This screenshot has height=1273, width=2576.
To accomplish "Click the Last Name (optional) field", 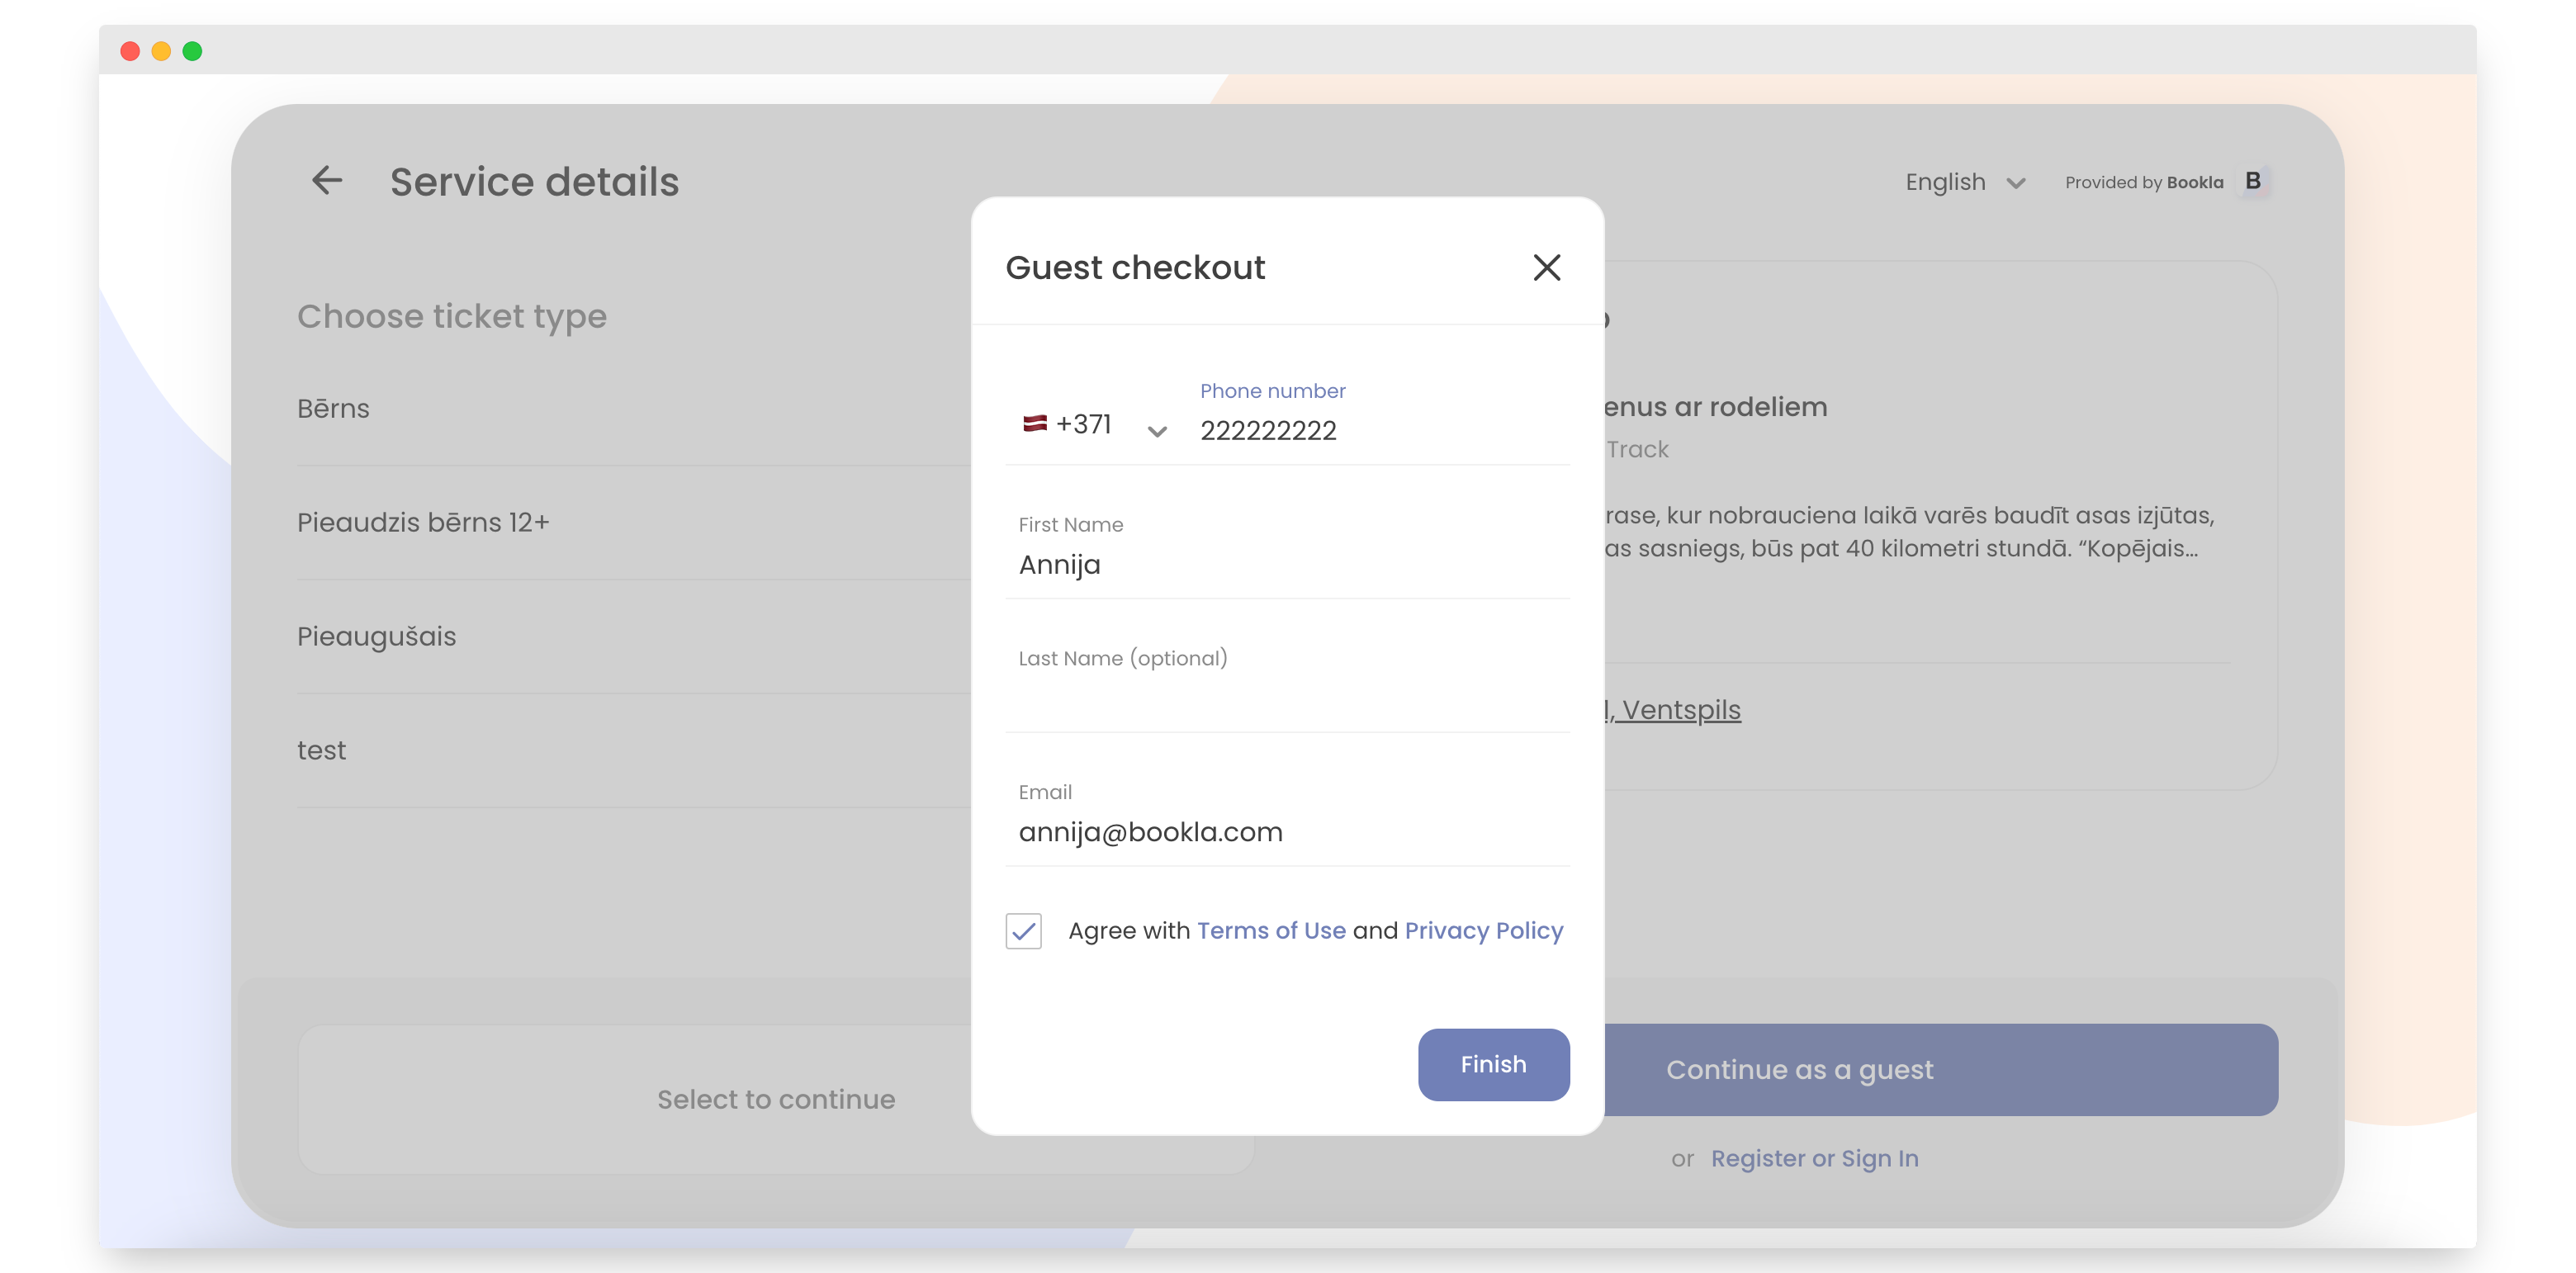I will pos(1287,698).
